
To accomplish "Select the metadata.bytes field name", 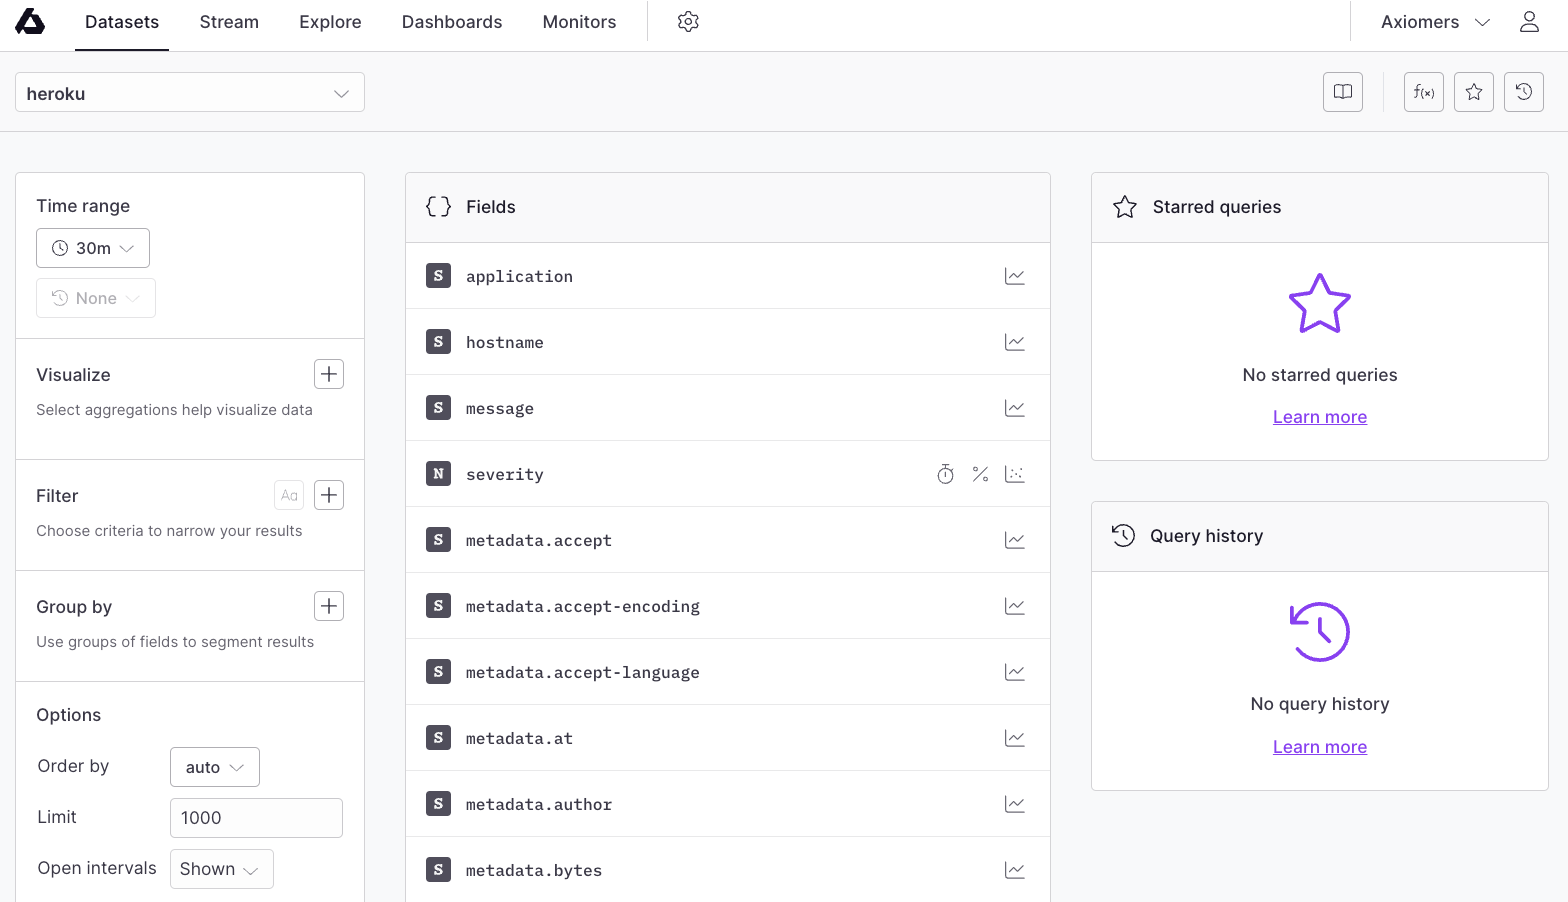I will (x=534, y=870).
